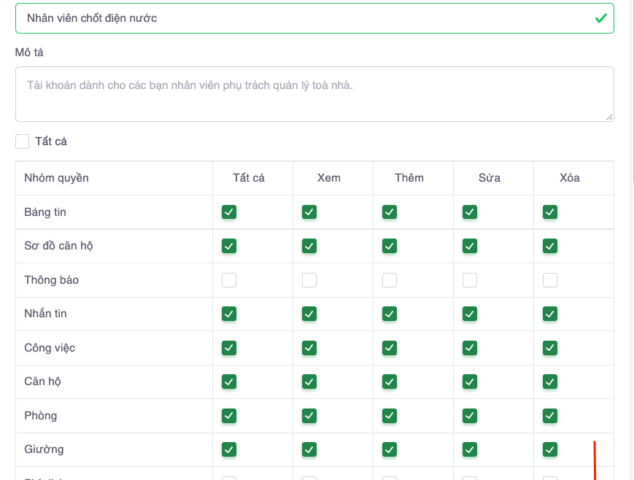This screenshot has height=480, width=634.
Task: Click the role name field 'Nhân viên chốt điện nước'
Action: (300, 18)
